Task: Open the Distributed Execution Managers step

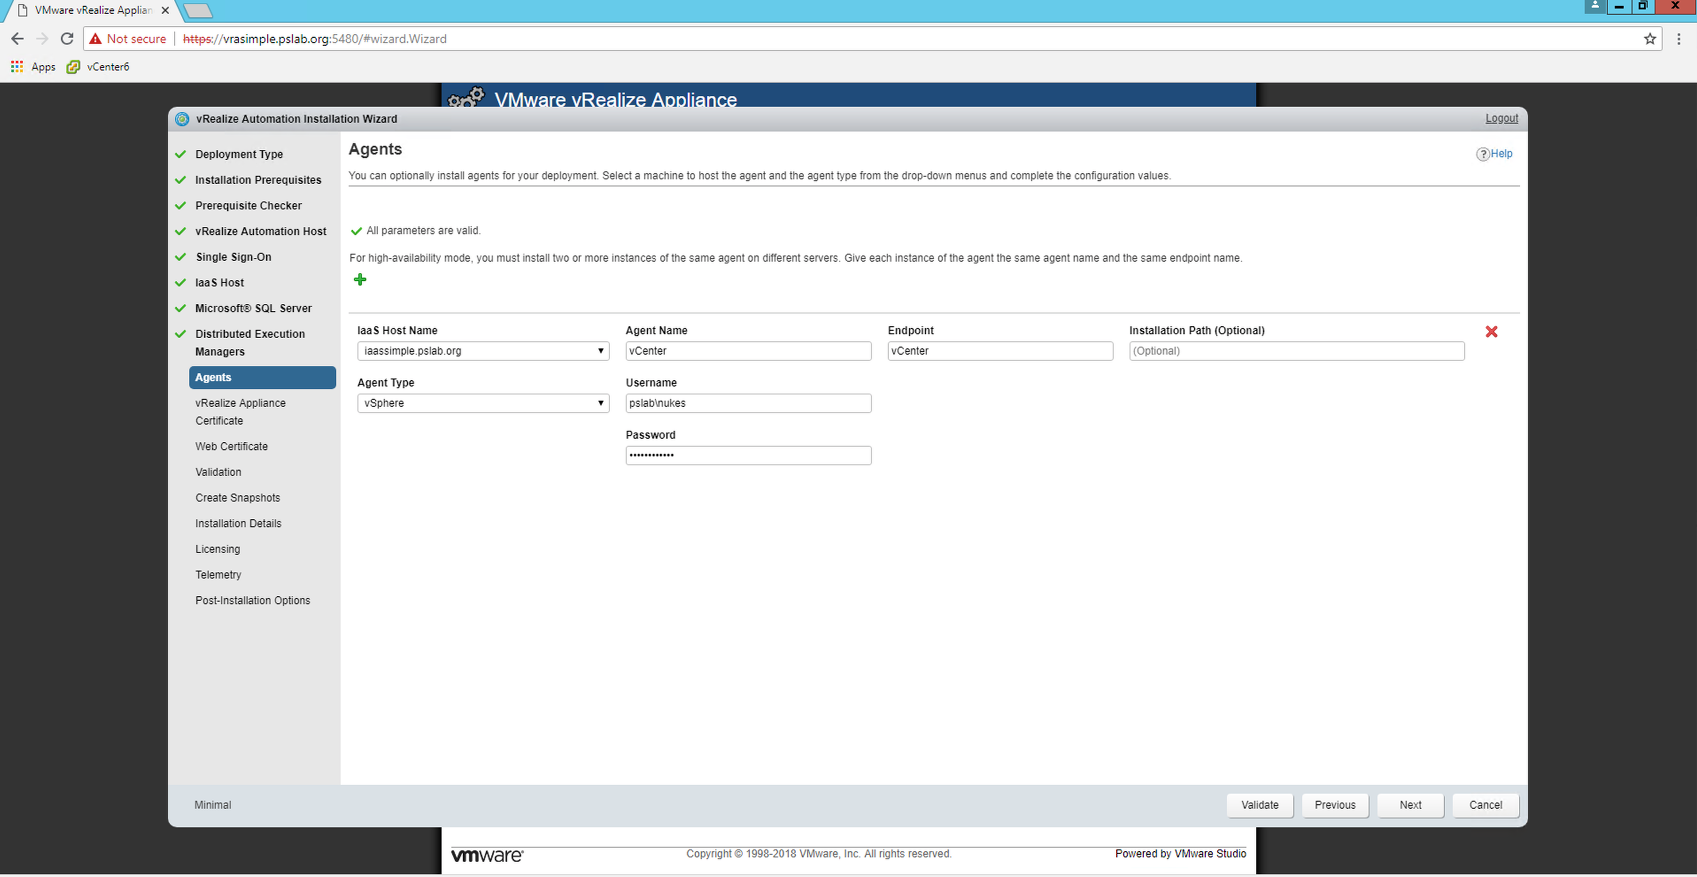Action: [x=250, y=343]
